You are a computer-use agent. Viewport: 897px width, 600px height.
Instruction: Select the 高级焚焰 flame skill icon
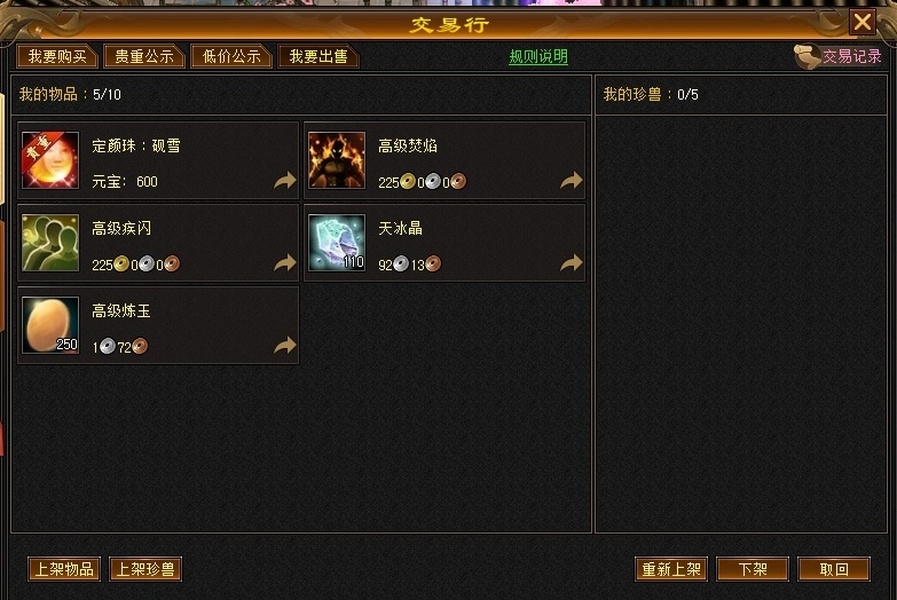pyautogui.click(x=336, y=160)
